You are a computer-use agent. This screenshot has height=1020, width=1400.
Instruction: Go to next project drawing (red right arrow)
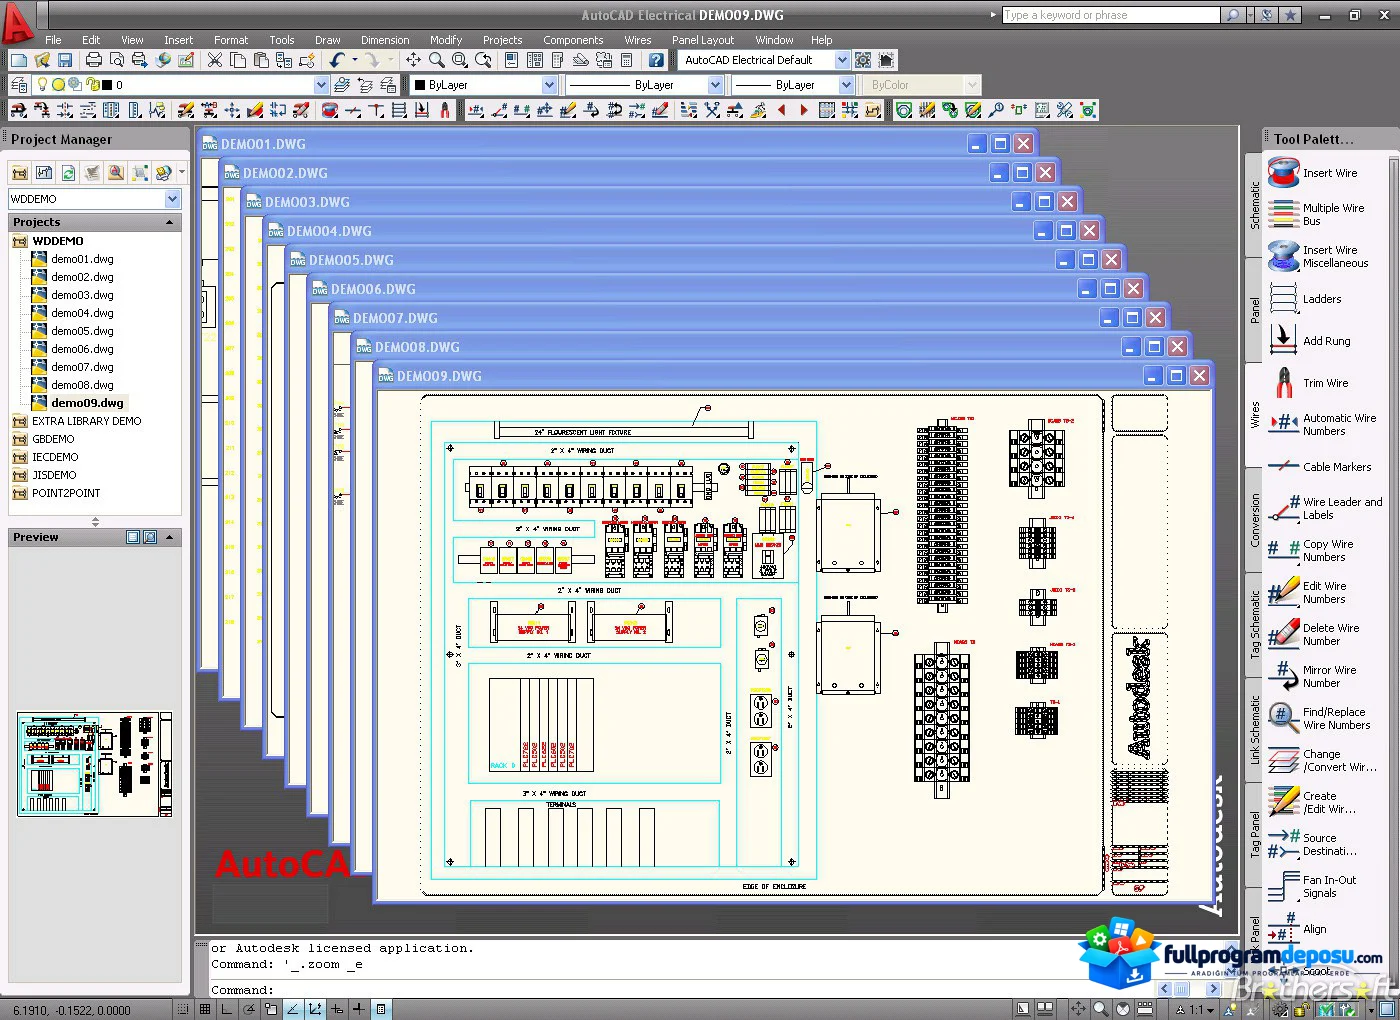[x=804, y=110]
